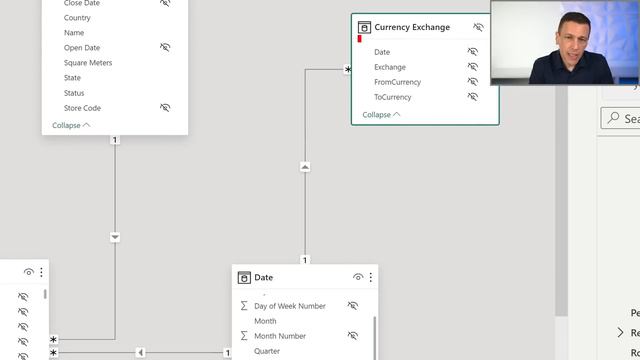Expand the chevron beside Re in right pane
The width and height of the screenshot is (640, 360).
tap(620, 332)
